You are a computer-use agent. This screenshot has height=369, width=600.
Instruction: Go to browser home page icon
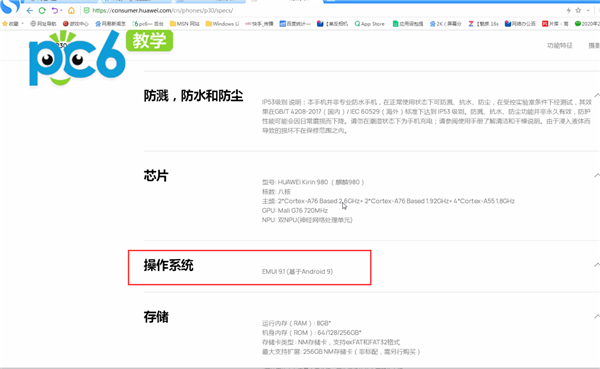point(71,10)
